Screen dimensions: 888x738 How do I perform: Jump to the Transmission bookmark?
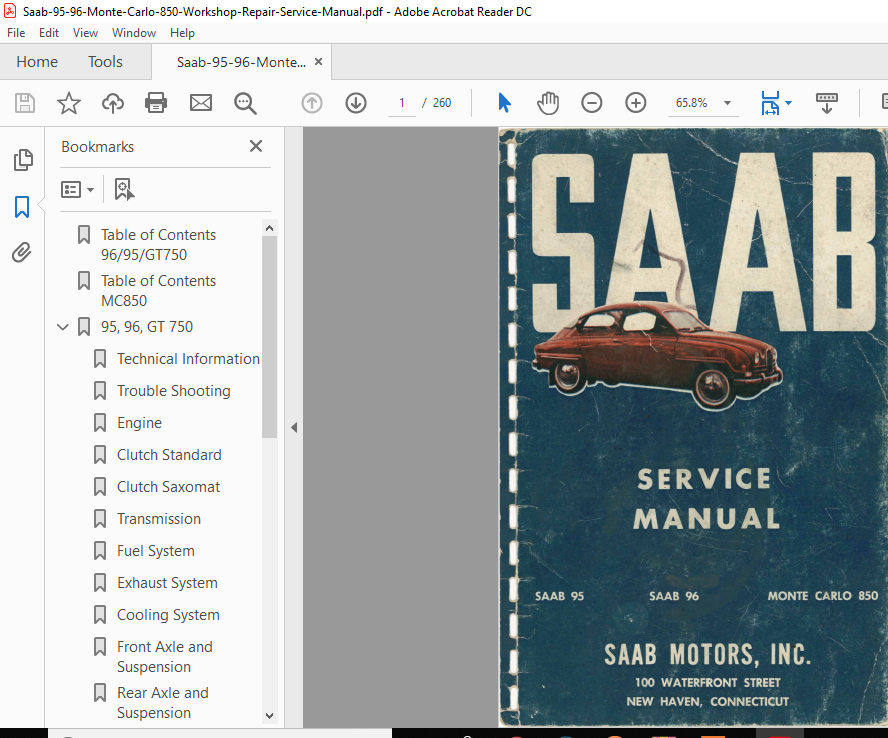coord(159,519)
